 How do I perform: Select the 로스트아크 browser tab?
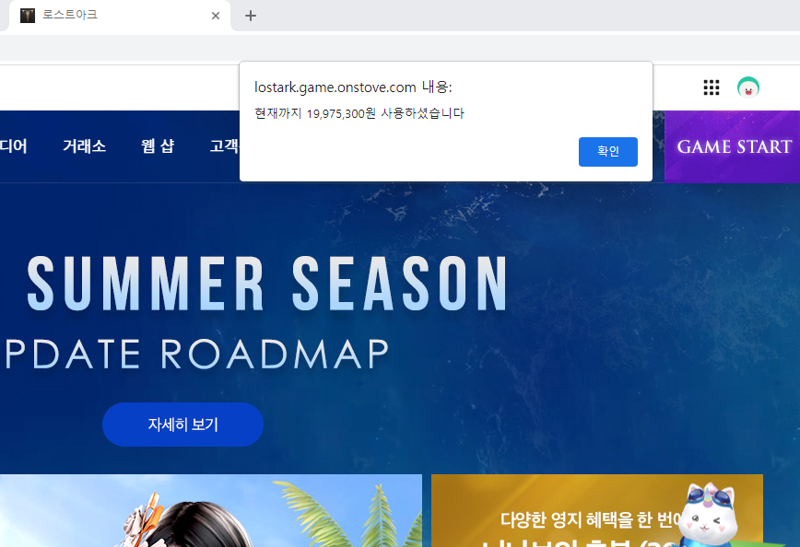(x=119, y=16)
